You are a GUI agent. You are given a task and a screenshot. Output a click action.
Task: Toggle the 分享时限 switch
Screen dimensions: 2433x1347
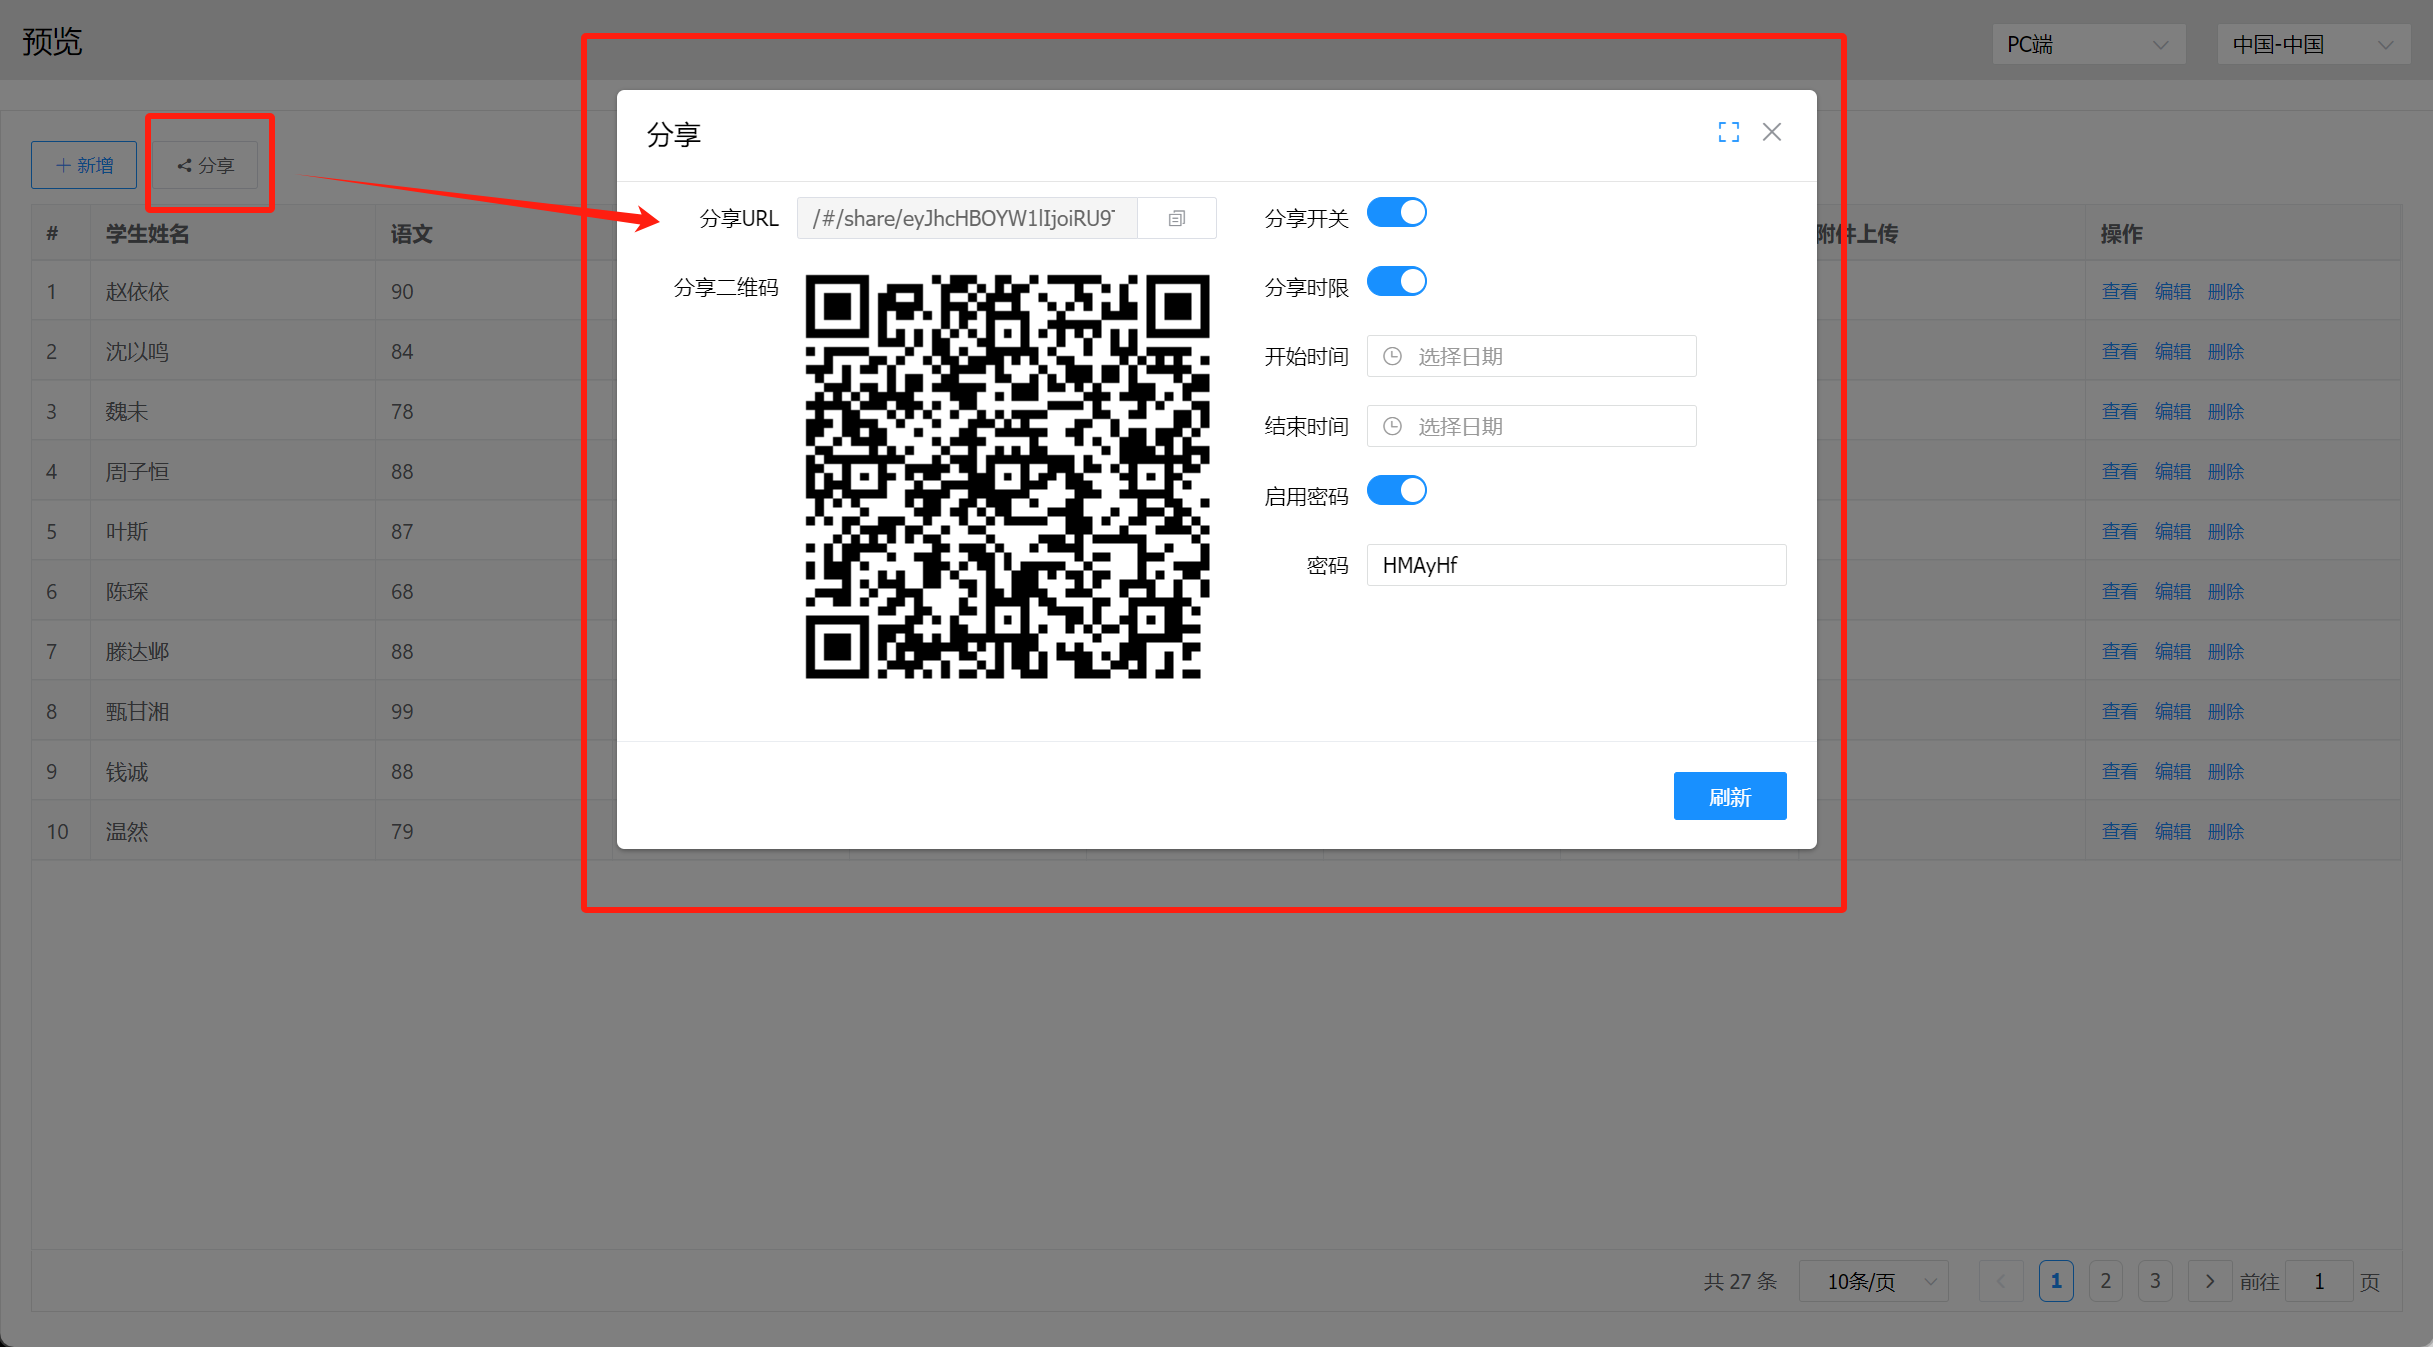(1396, 282)
